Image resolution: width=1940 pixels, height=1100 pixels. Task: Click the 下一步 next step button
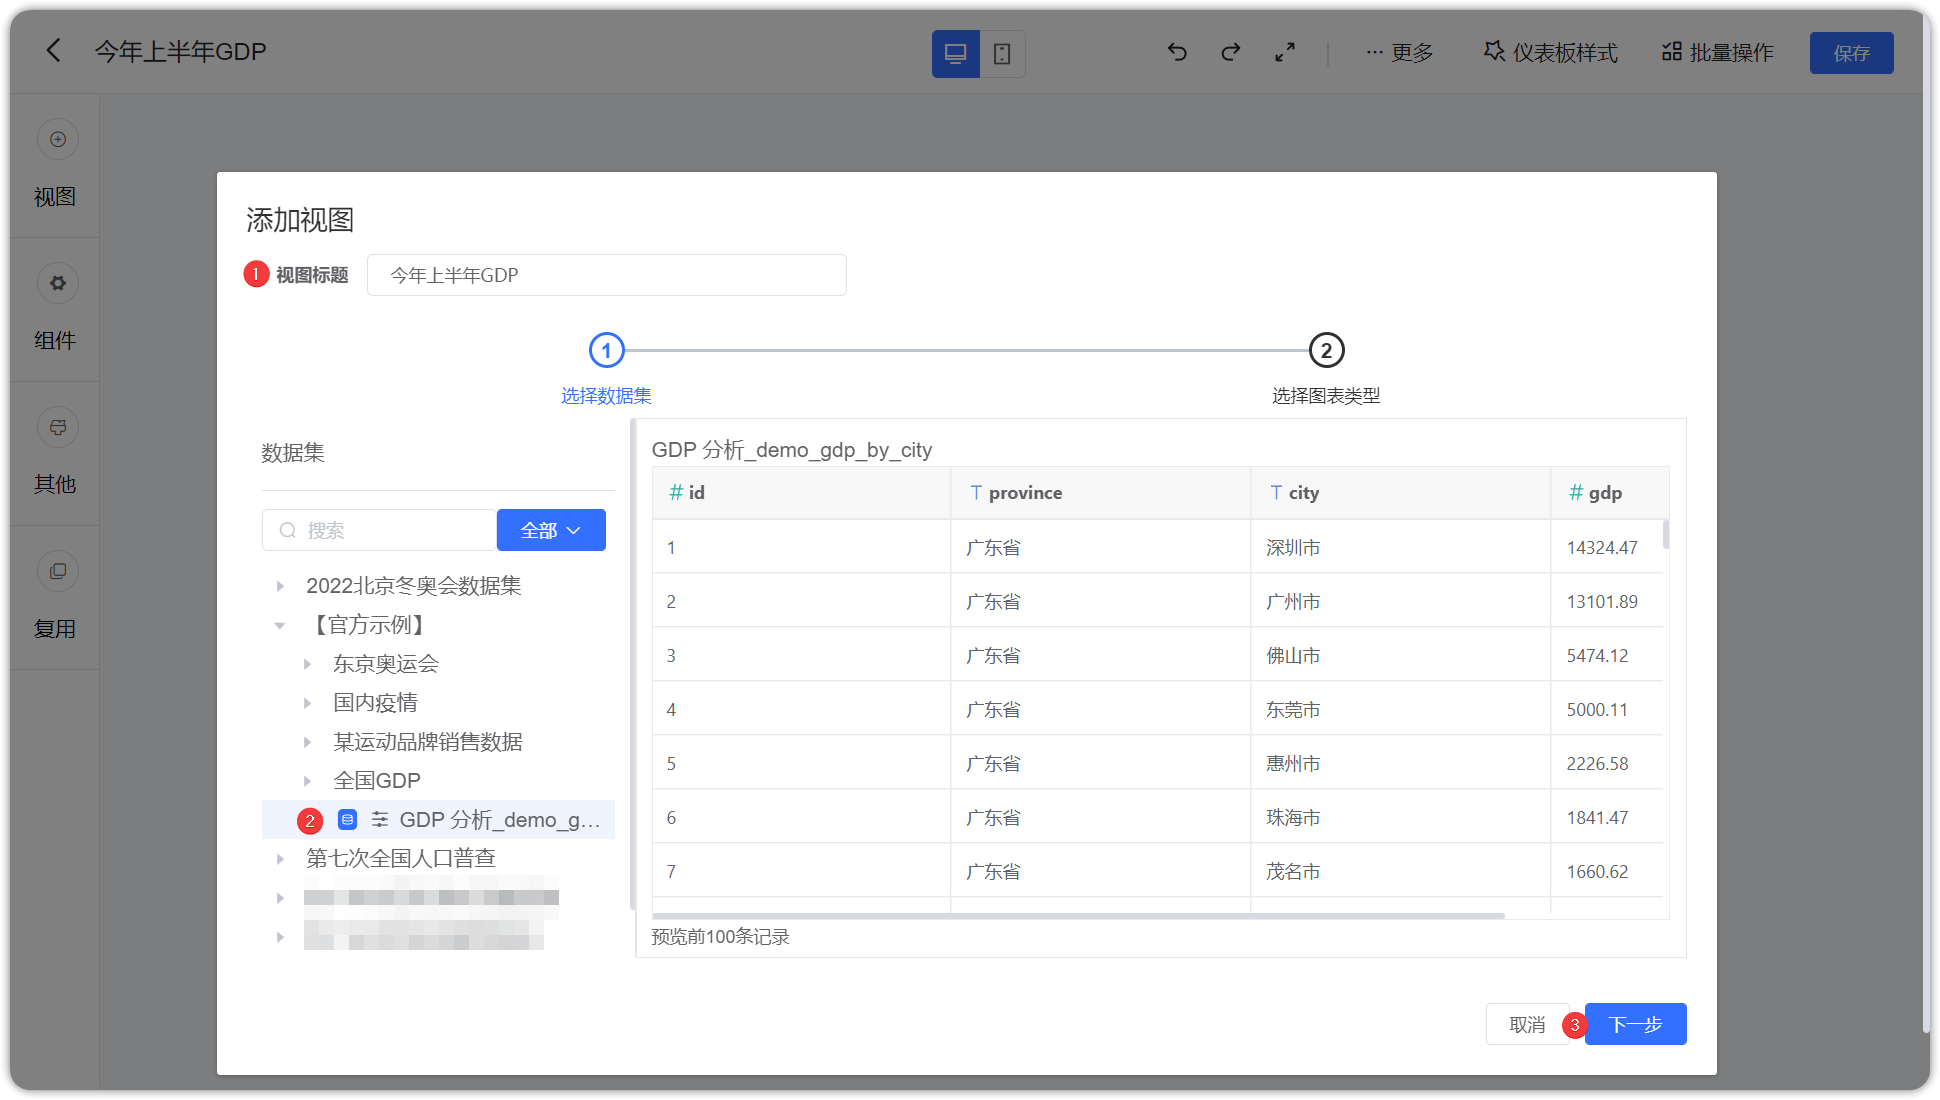point(1634,1024)
